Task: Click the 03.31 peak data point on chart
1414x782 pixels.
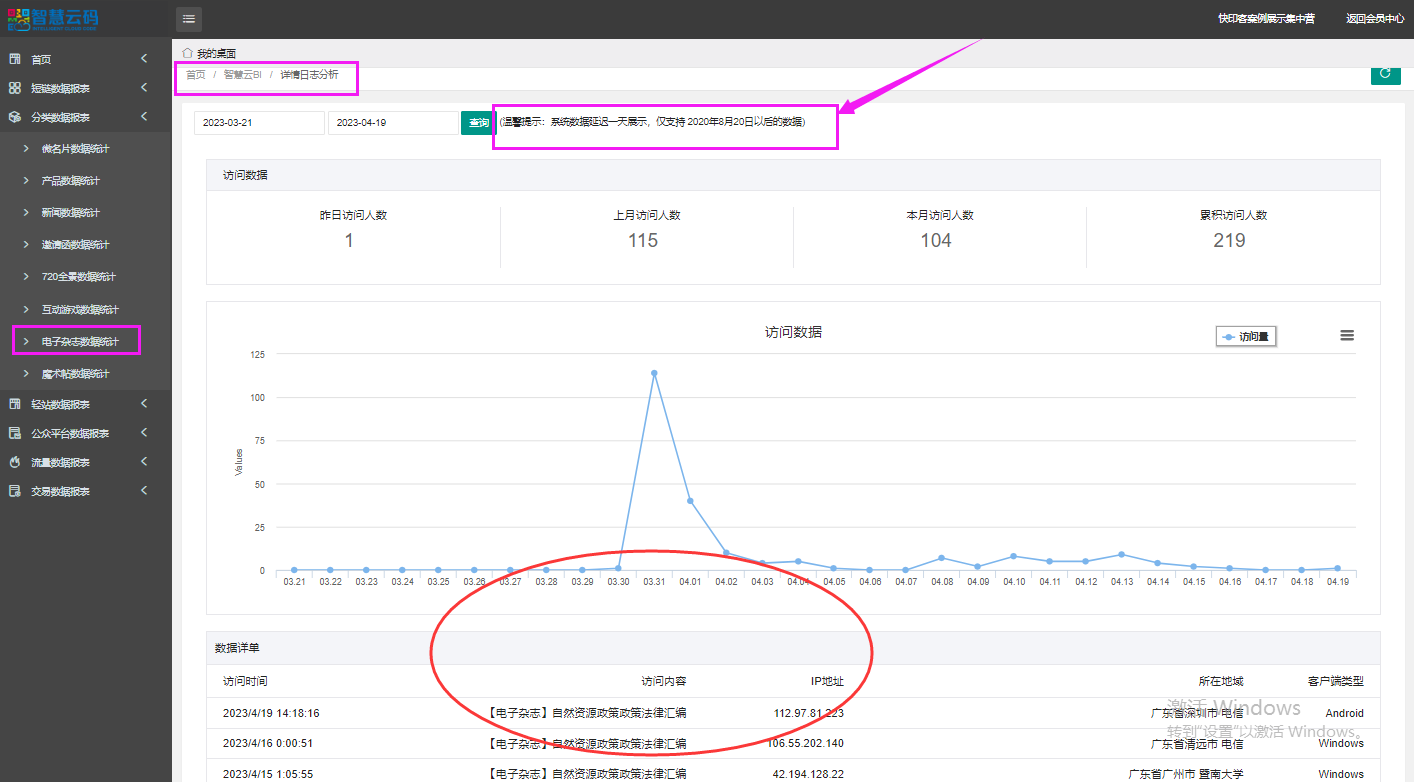Action: click(654, 373)
